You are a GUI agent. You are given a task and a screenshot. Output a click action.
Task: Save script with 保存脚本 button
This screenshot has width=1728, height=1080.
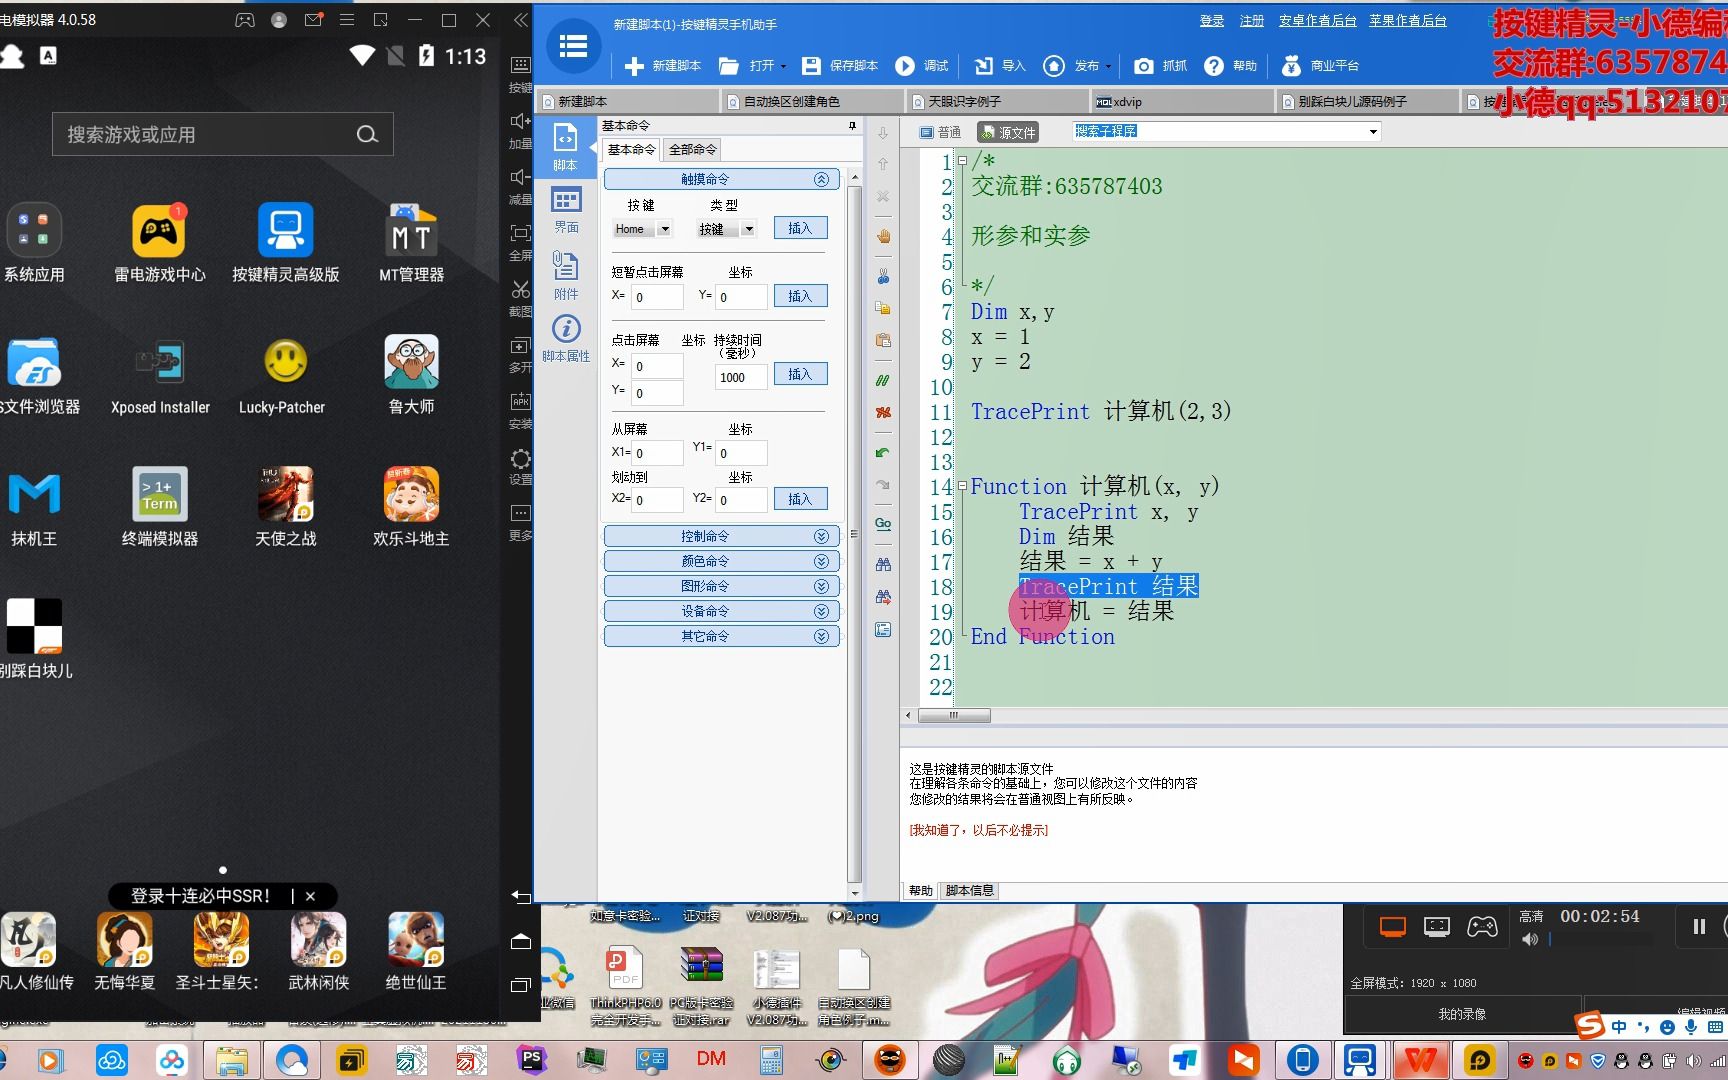[840, 66]
